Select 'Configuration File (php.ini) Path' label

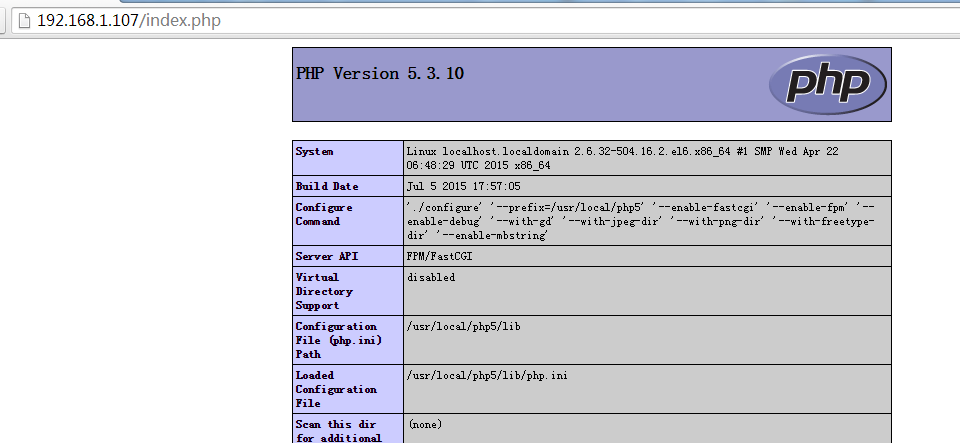(x=339, y=340)
